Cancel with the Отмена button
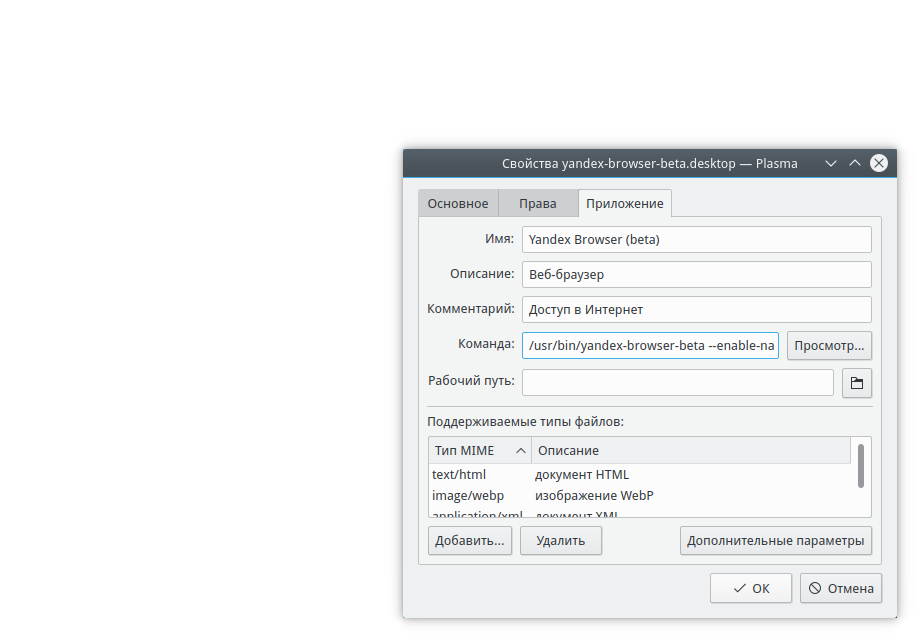 tap(840, 588)
